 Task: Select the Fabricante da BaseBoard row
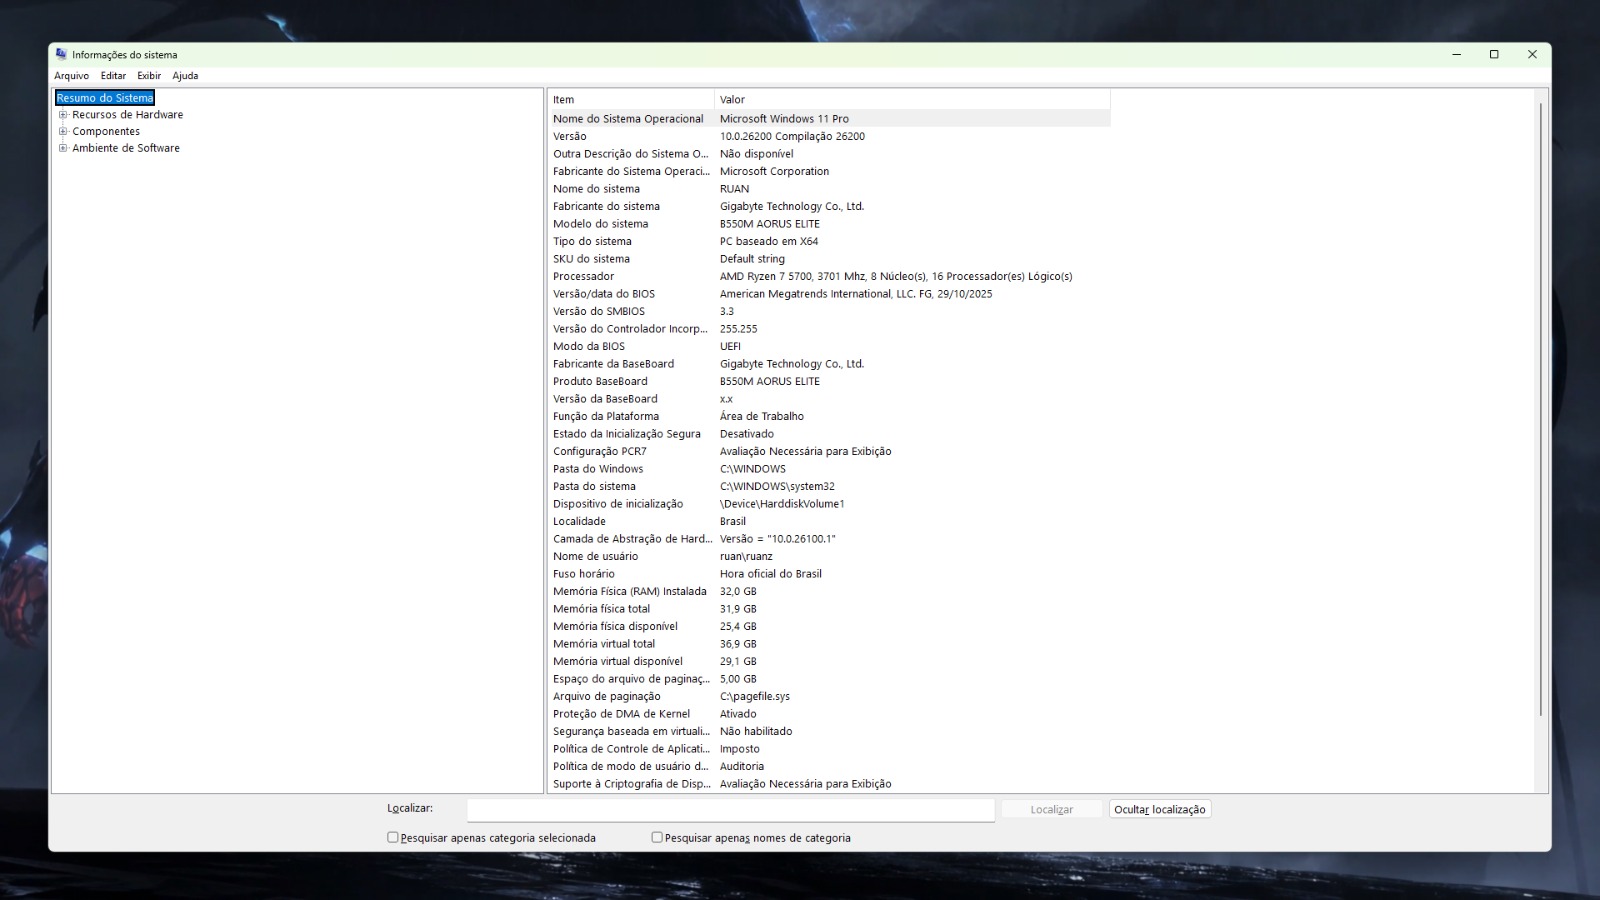[829, 364]
